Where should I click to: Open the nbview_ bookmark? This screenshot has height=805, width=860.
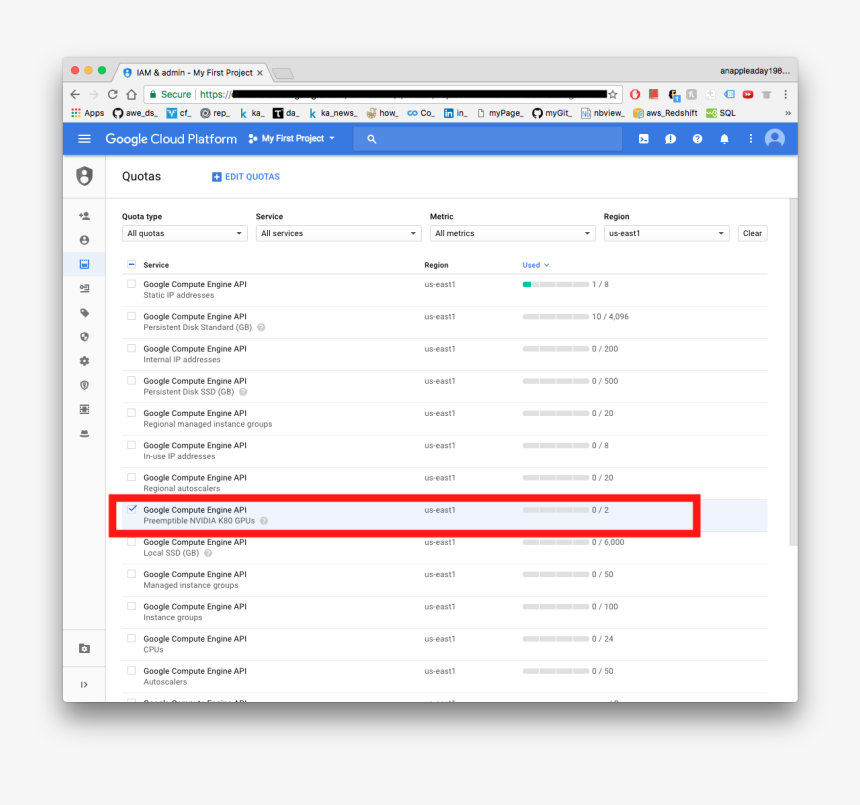[x=602, y=113]
